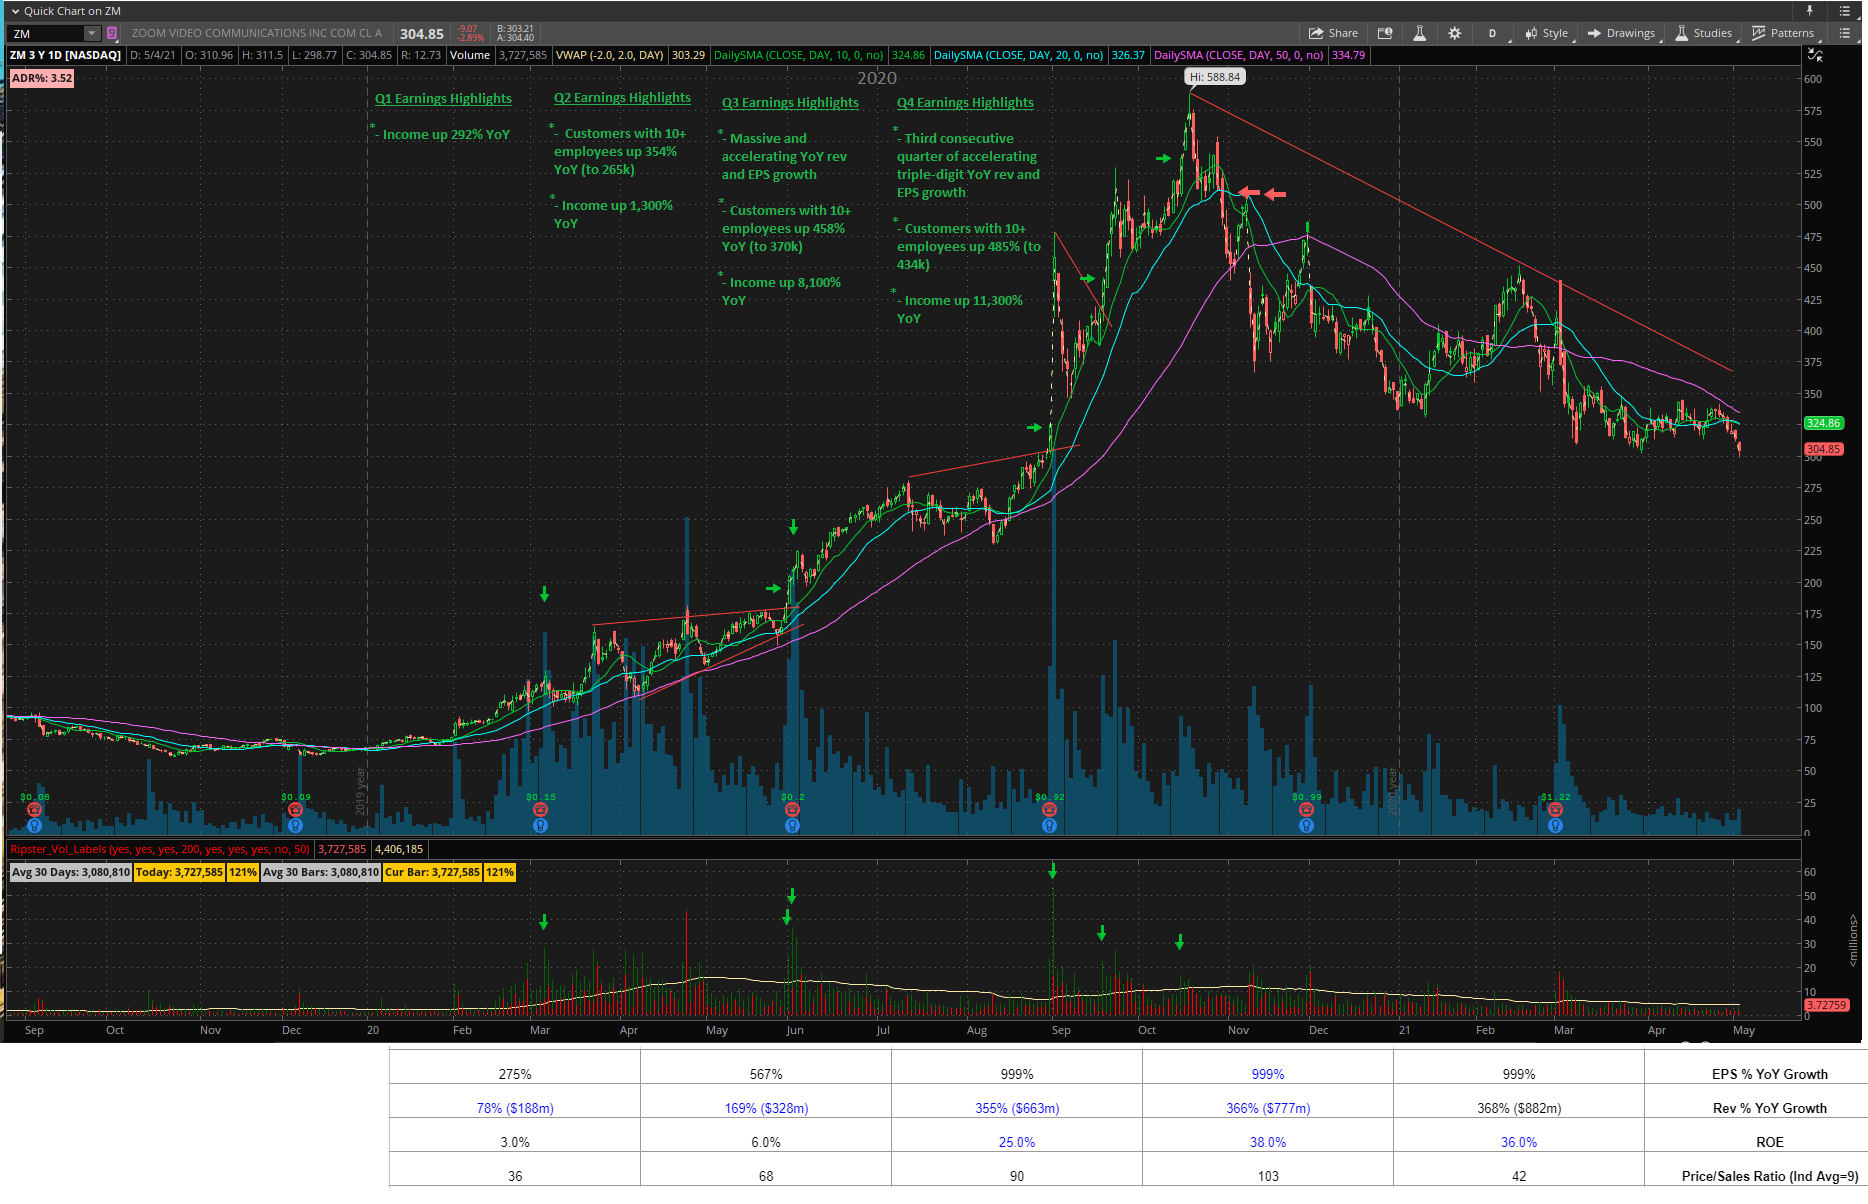Click the purple linking number 9 icon

112,34
